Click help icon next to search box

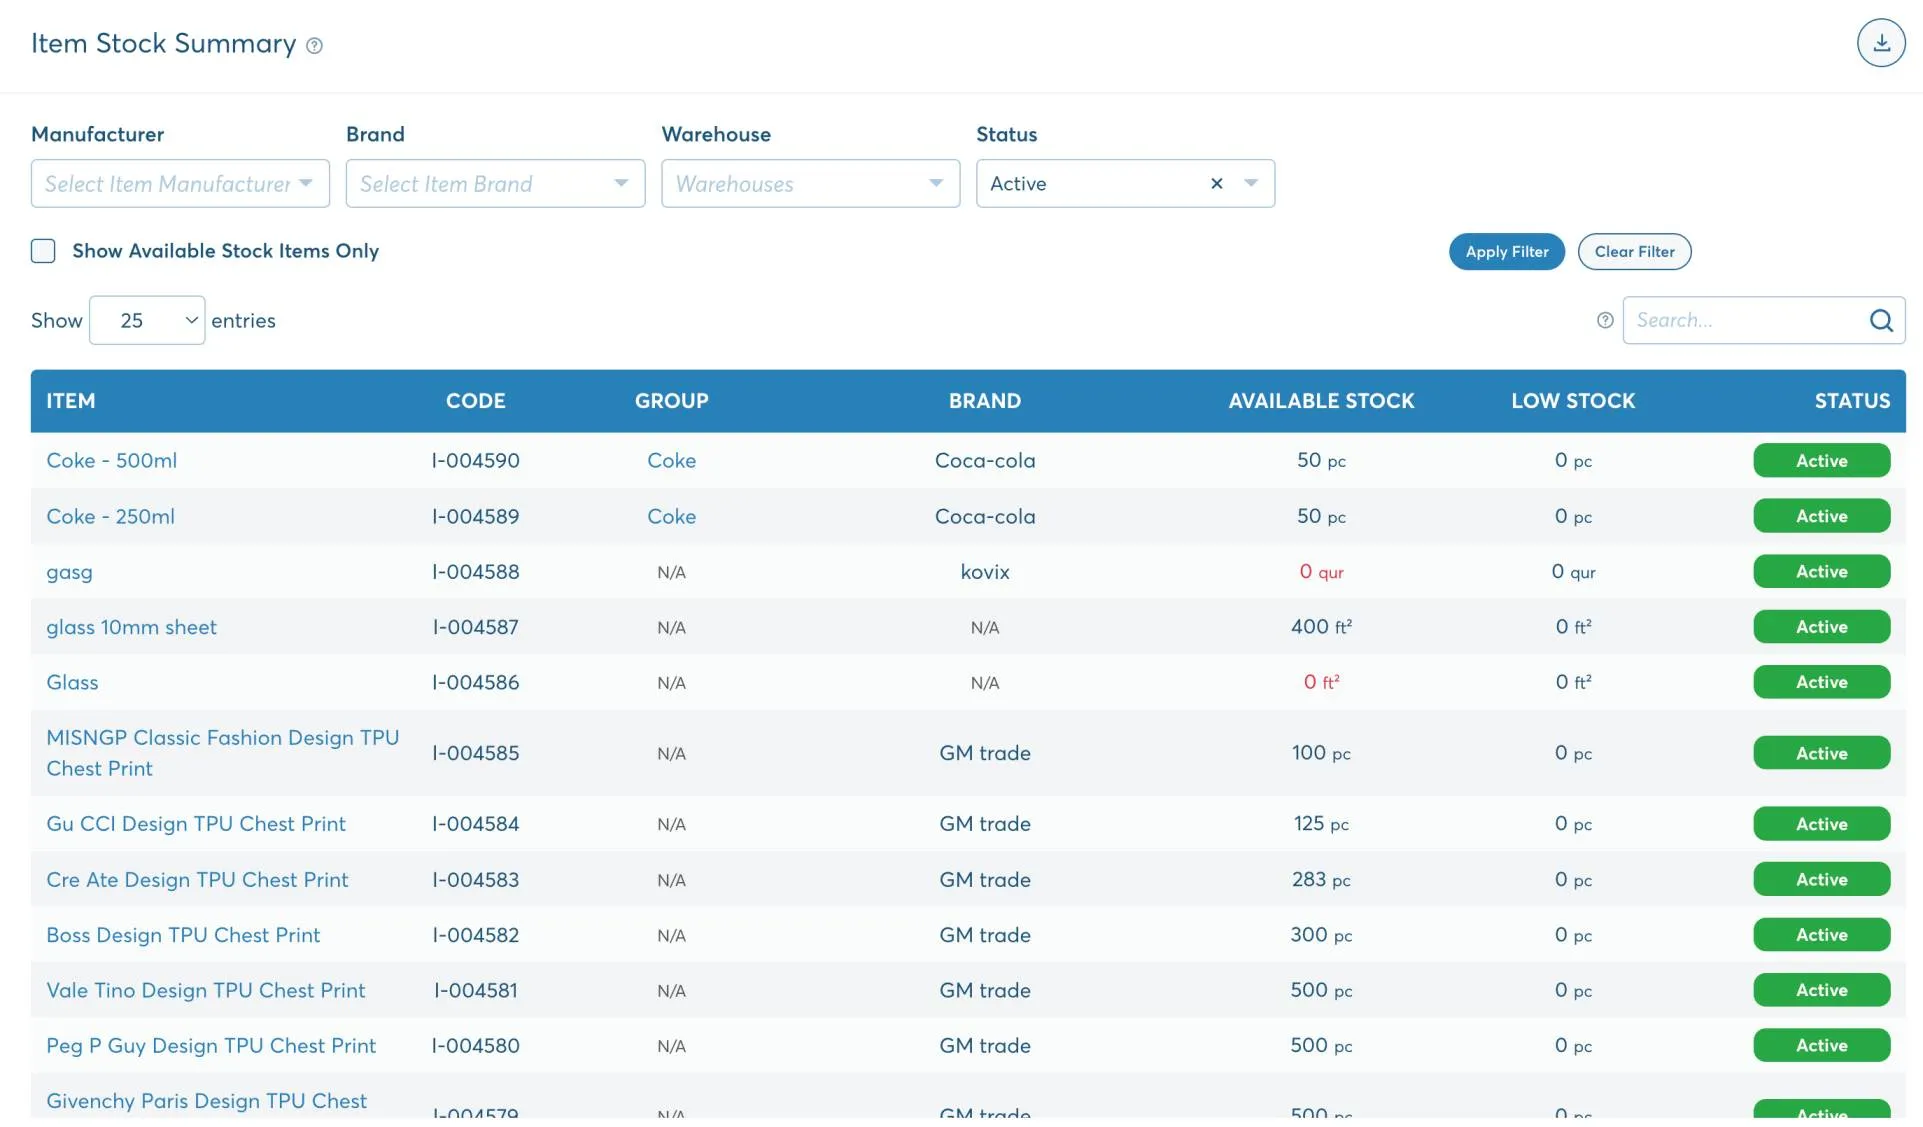1605,320
